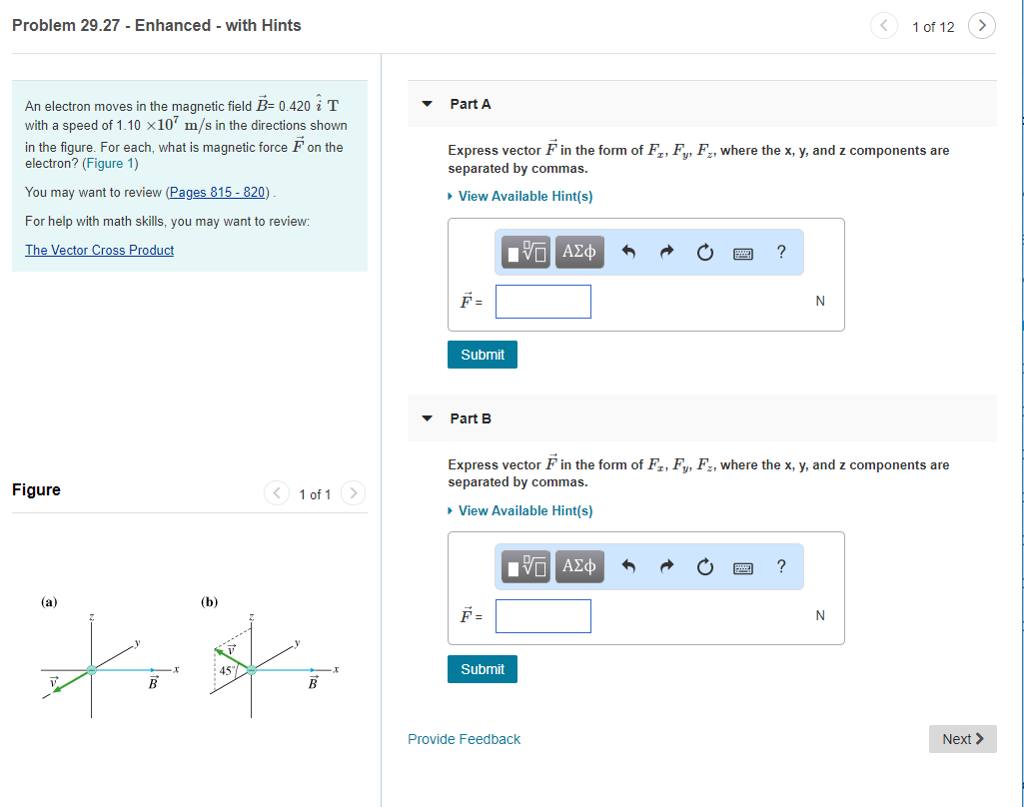Reset the Part A answer field
The width and height of the screenshot is (1024, 807).
click(x=704, y=252)
